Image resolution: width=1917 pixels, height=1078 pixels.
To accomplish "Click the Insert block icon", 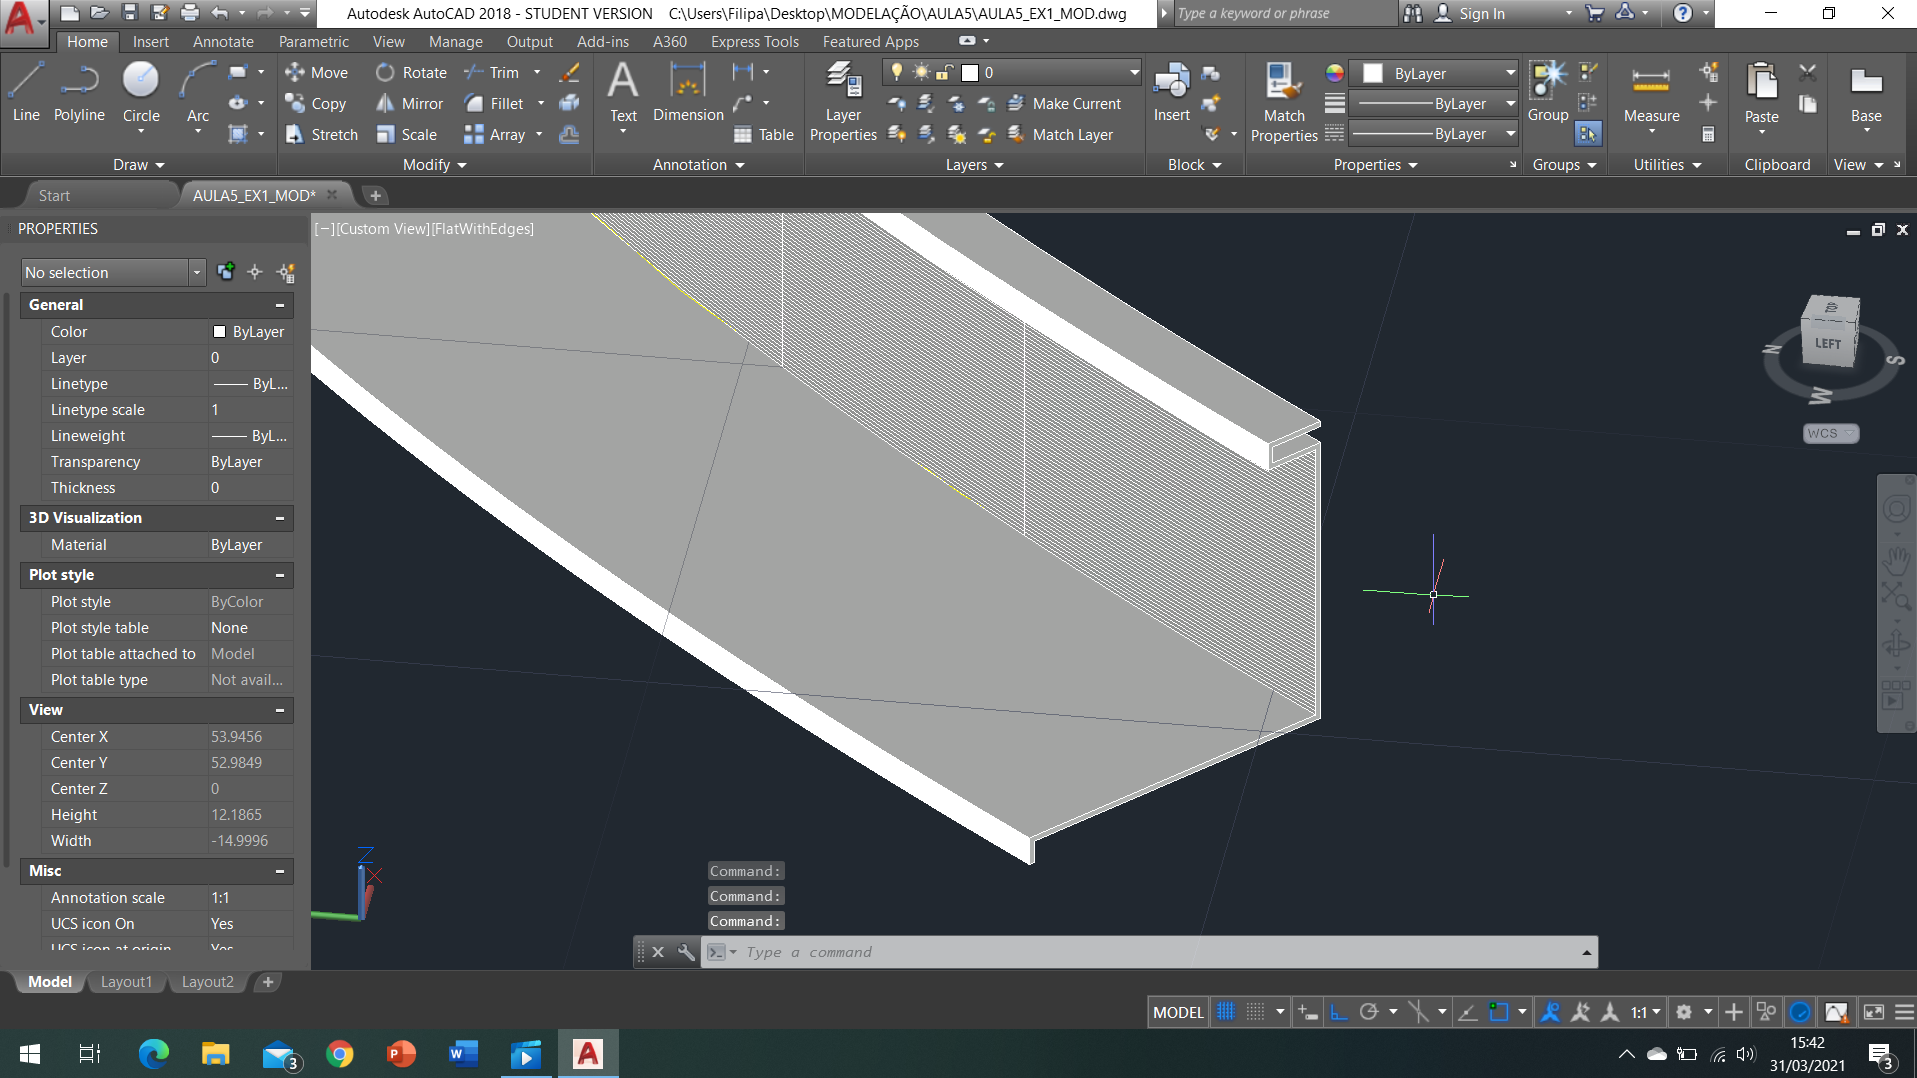I will point(1171,92).
